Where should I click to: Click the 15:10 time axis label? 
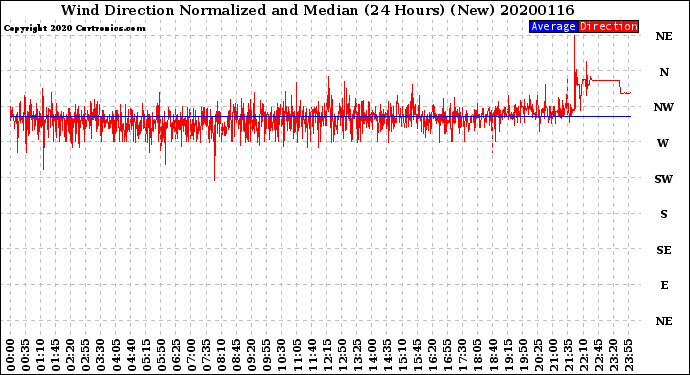(403, 355)
